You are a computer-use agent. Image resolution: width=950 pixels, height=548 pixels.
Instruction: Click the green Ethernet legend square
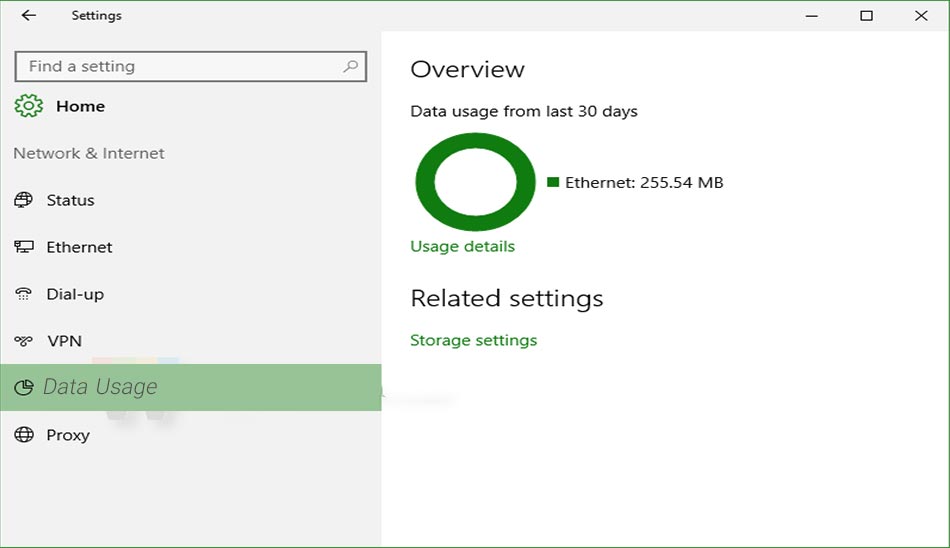pos(553,182)
